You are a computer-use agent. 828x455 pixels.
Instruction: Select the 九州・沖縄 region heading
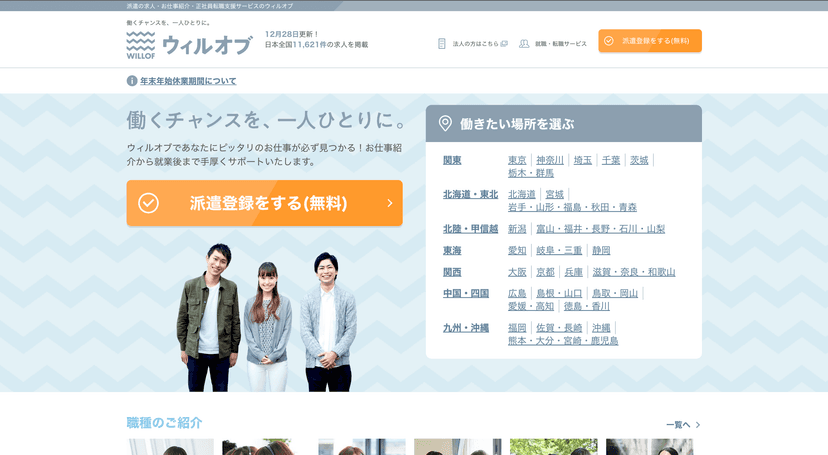tap(466, 328)
